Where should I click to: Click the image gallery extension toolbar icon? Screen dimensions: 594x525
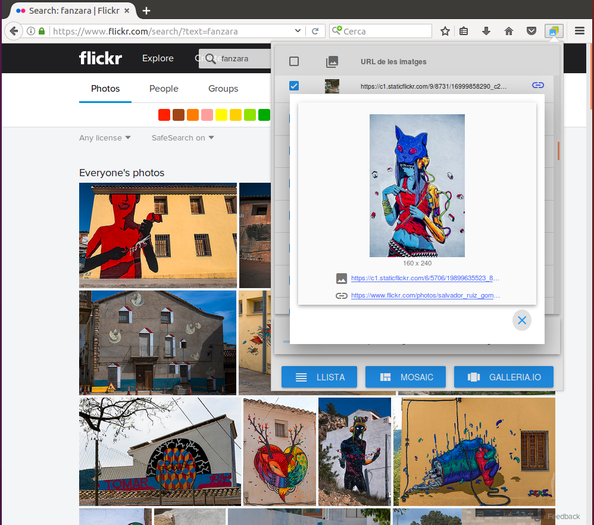pyautogui.click(x=553, y=31)
